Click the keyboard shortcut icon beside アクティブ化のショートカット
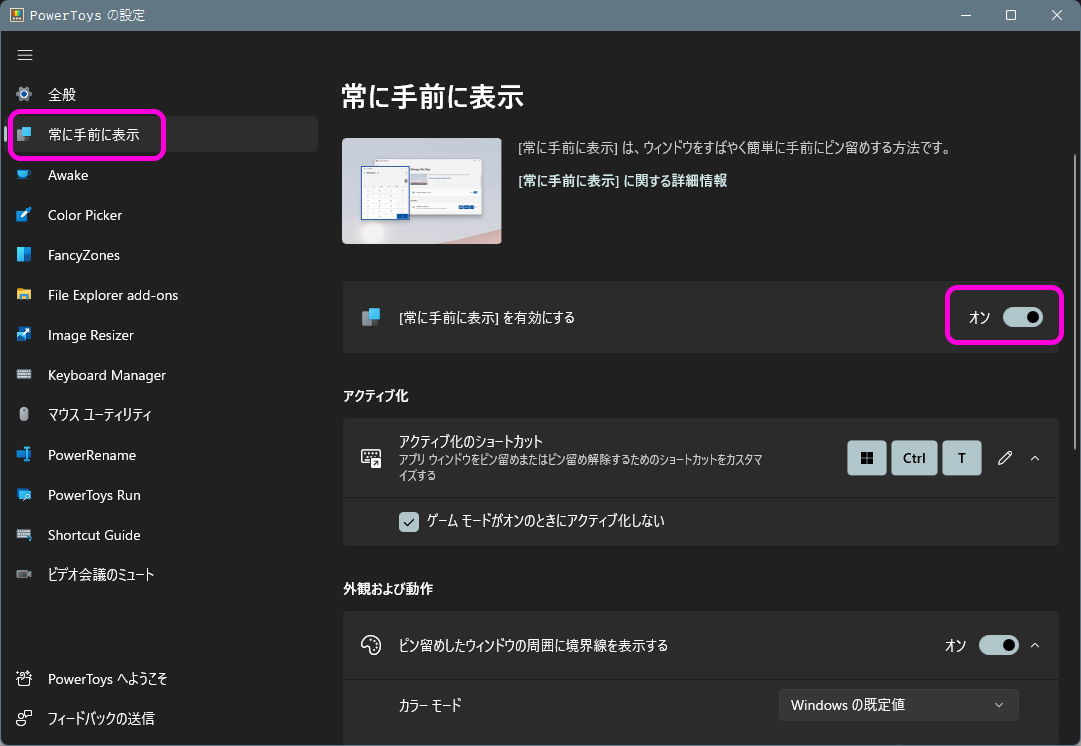This screenshot has height=746, width=1081. (x=371, y=458)
